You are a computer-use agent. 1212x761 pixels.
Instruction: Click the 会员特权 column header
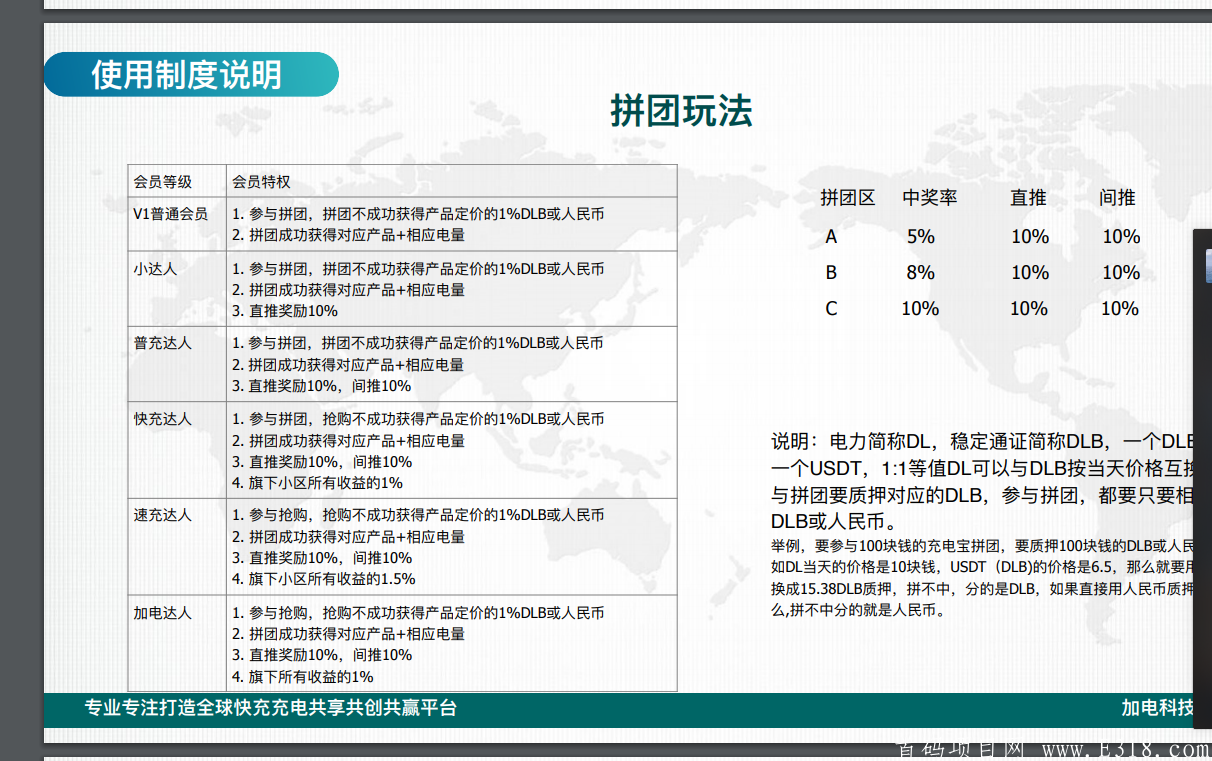[x=261, y=182]
